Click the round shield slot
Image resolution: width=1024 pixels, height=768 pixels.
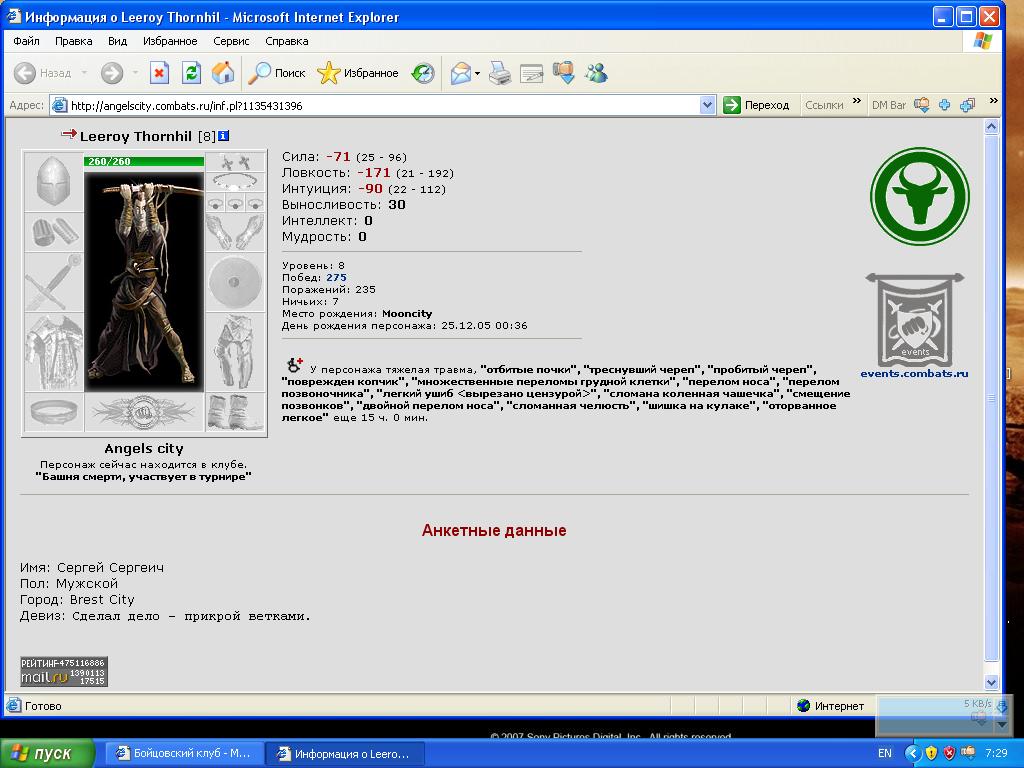pos(236,281)
